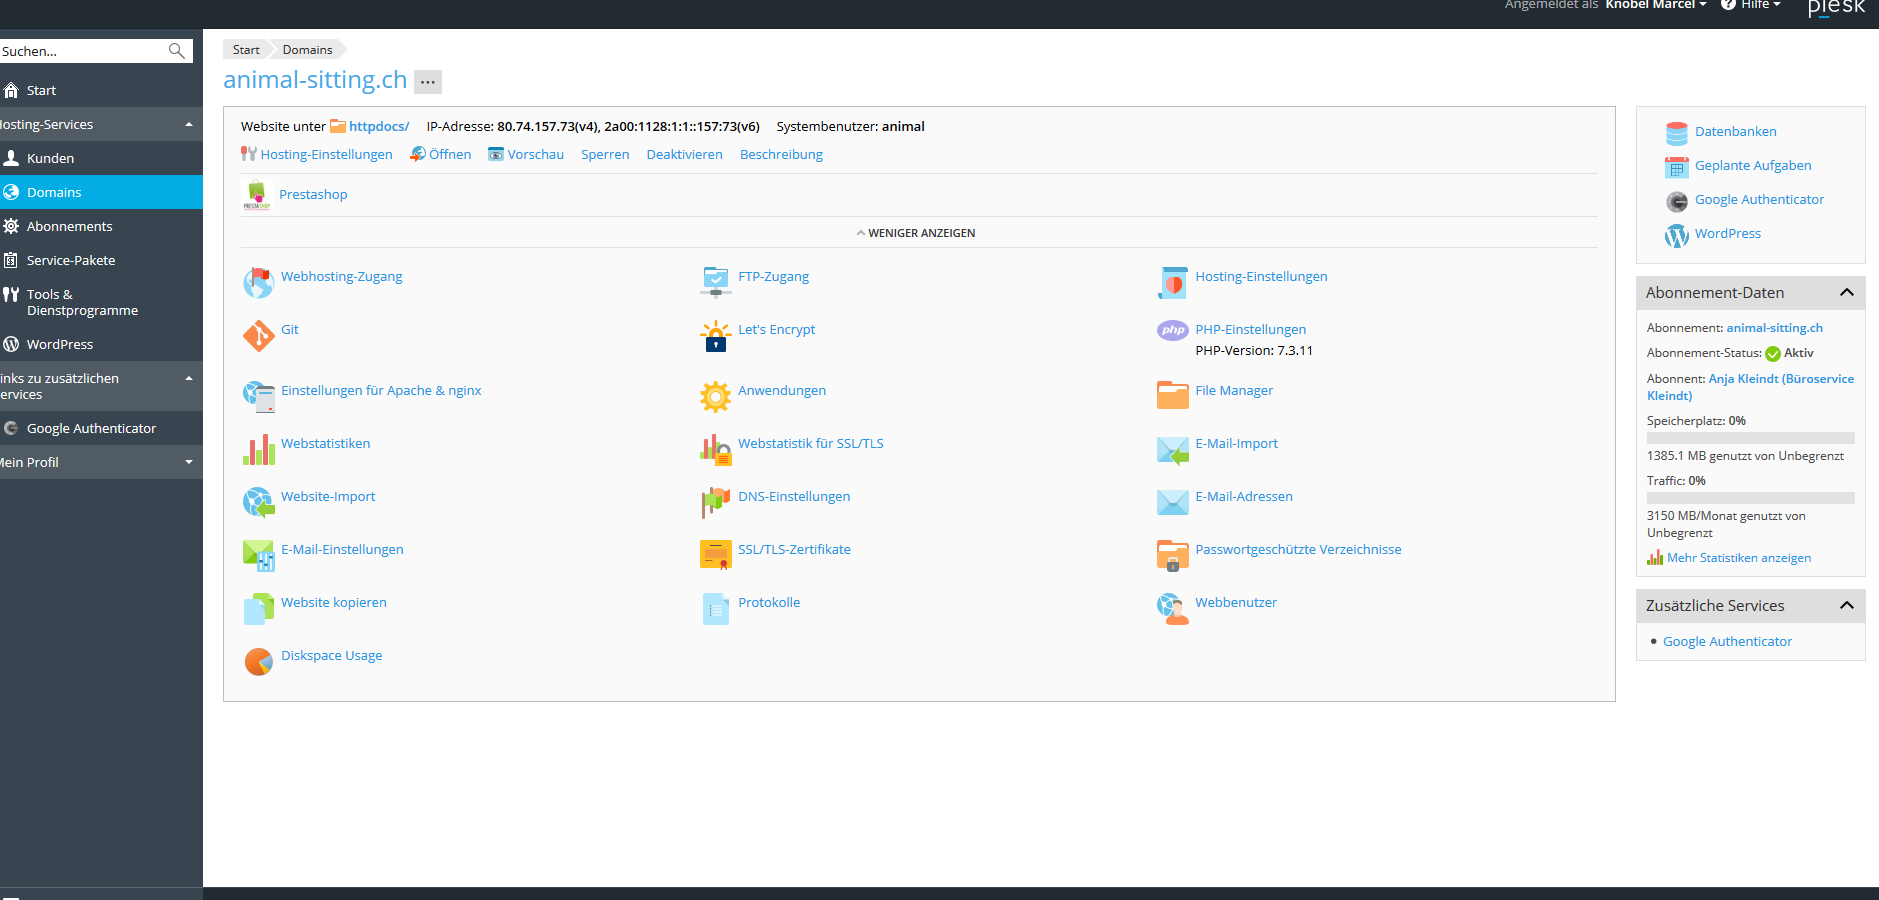Screen dimensions: 1879x900
Task: Click the DNS-Einstellungen icon
Action: [716, 502]
